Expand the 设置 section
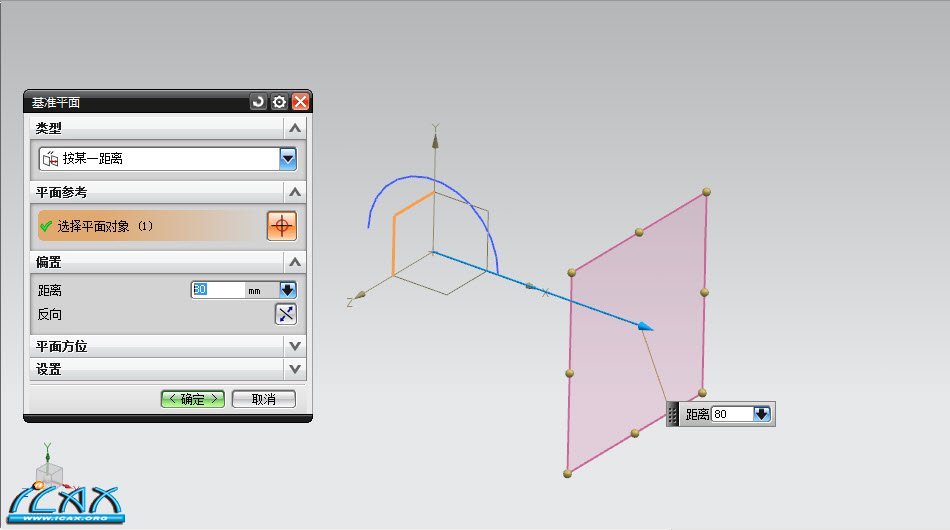Image resolution: width=950 pixels, height=530 pixels. point(294,369)
